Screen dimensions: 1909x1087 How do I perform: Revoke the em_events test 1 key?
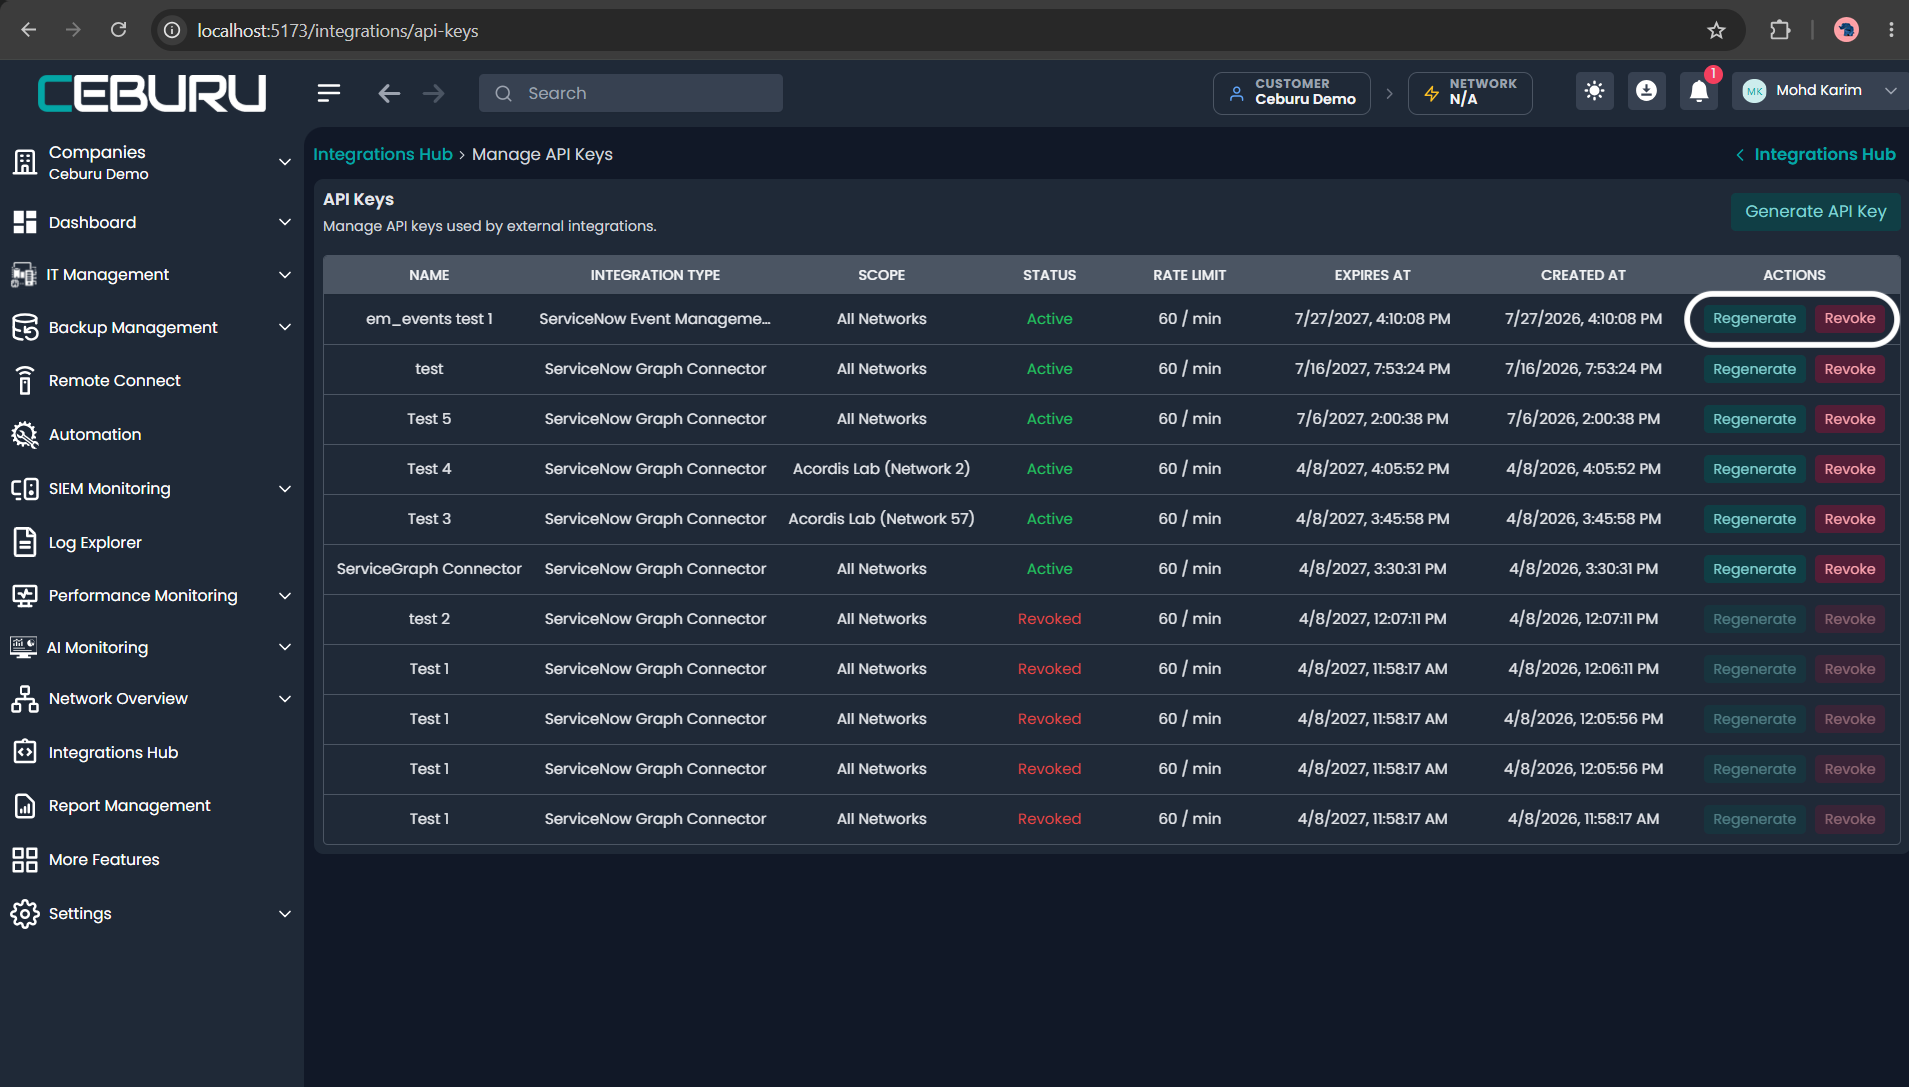pos(1850,319)
